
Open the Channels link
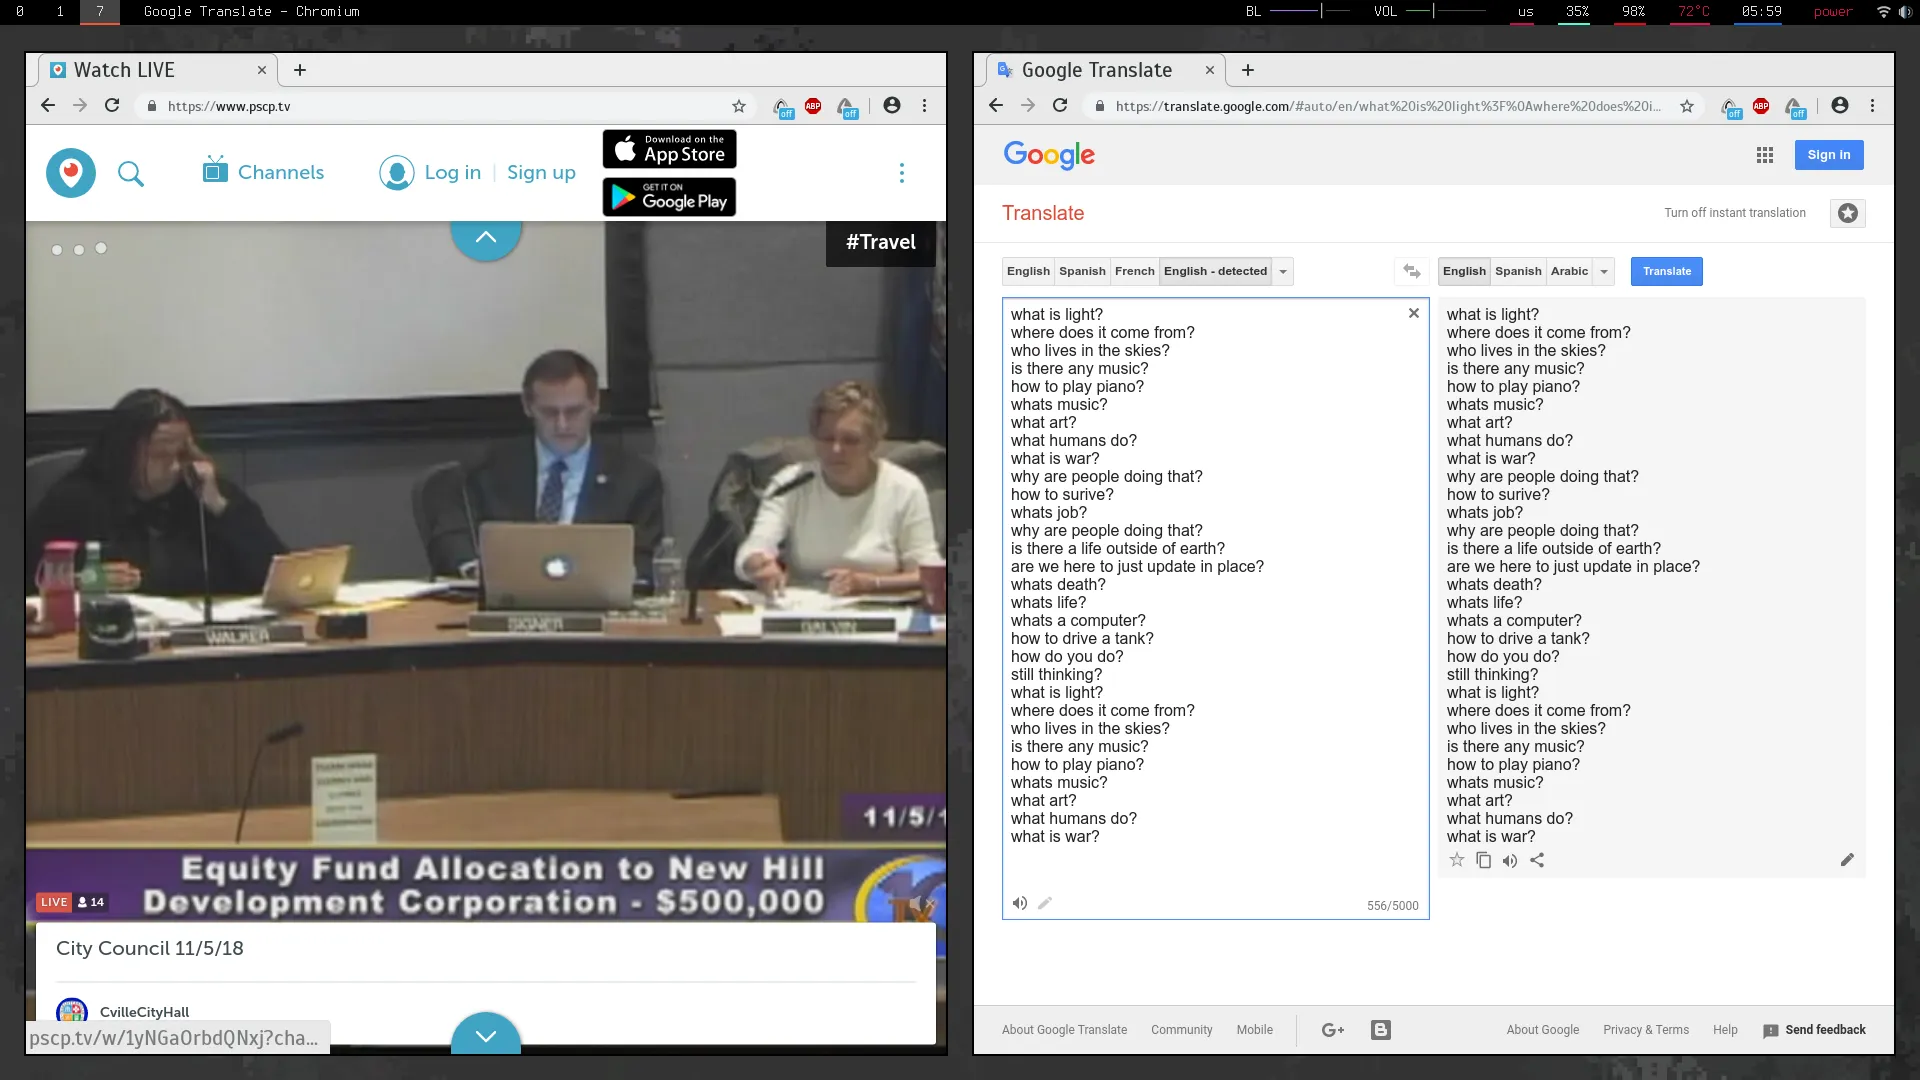[264, 172]
